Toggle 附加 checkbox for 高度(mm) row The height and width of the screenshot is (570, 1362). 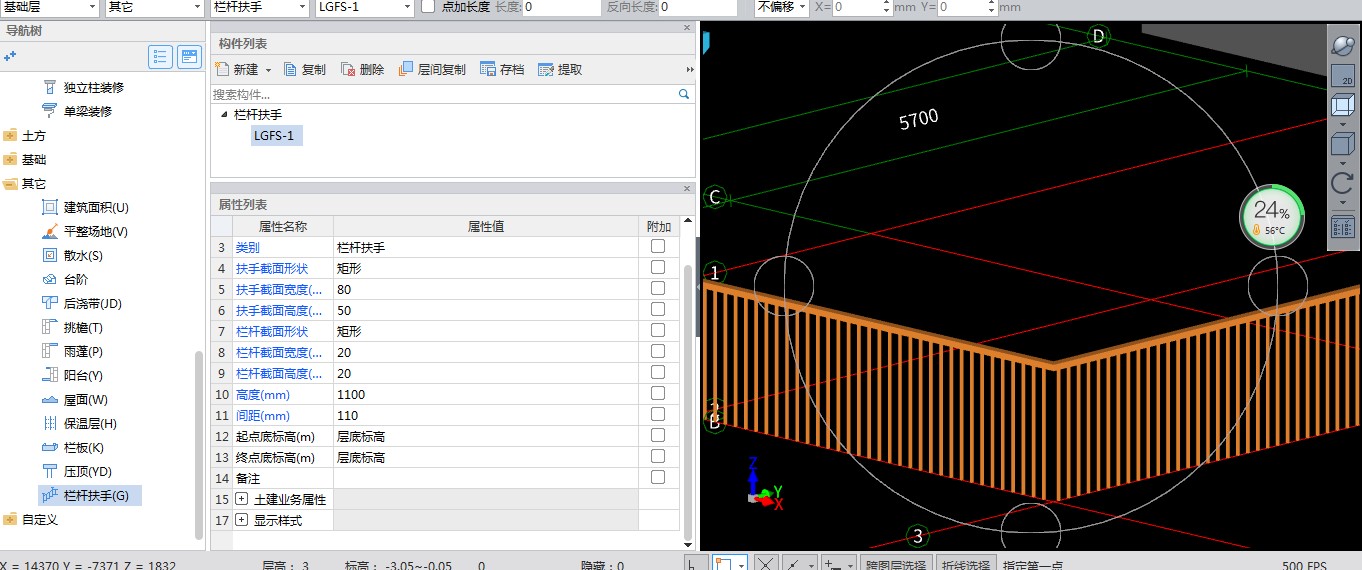658,393
